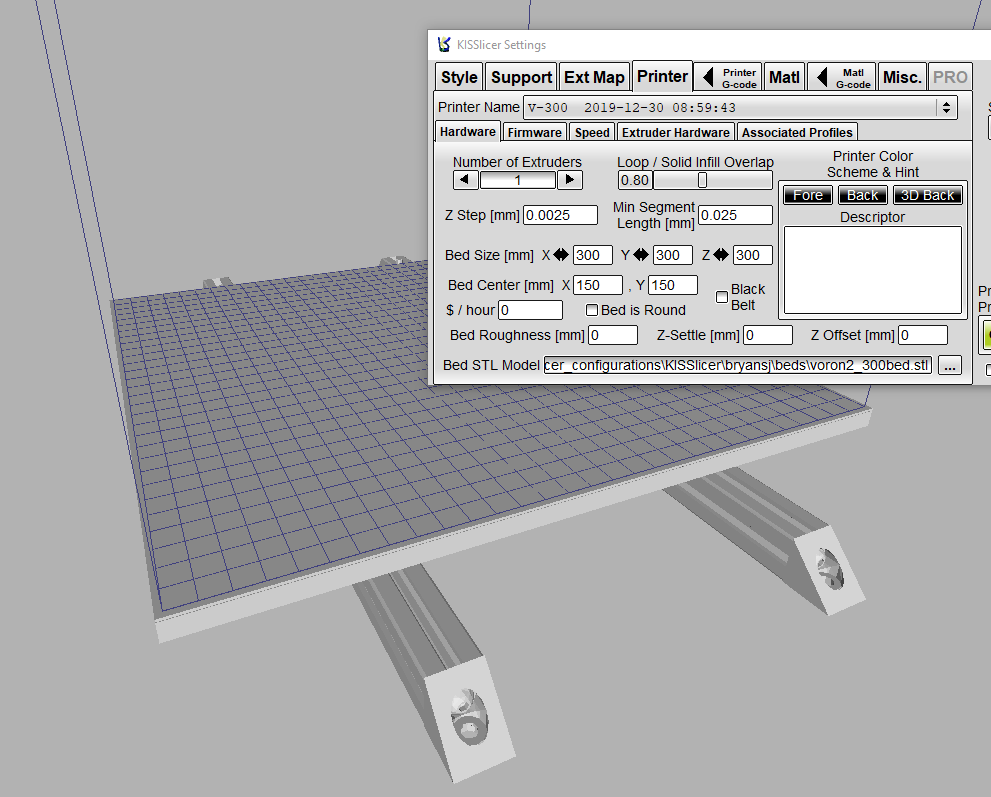Switch to the Firmware tab
The width and height of the screenshot is (991, 797).
[534, 131]
